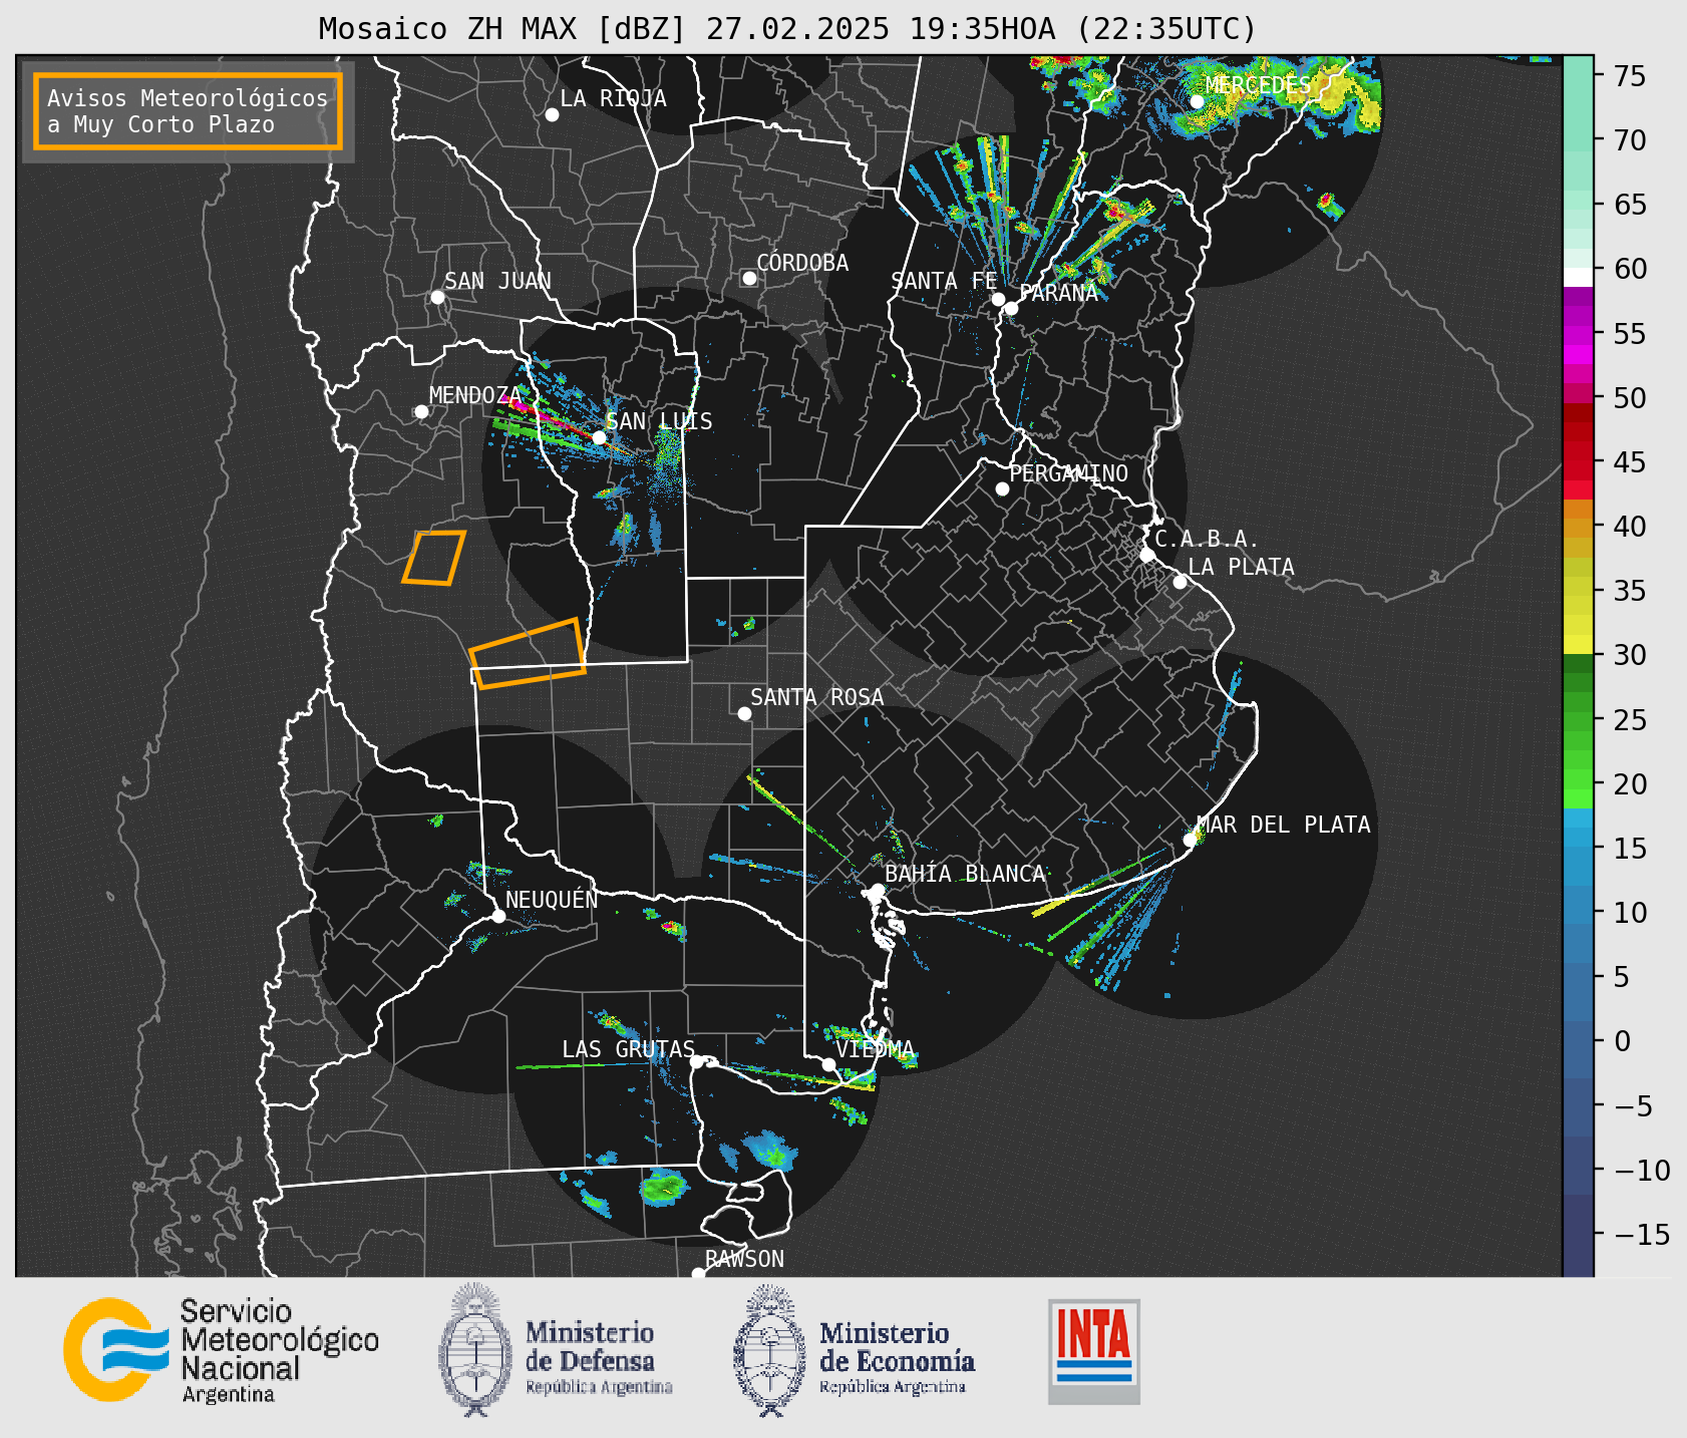Click the 'MAR DEL PLATA' map label
The height and width of the screenshot is (1438, 1687).
click(x=1284, y=825)
